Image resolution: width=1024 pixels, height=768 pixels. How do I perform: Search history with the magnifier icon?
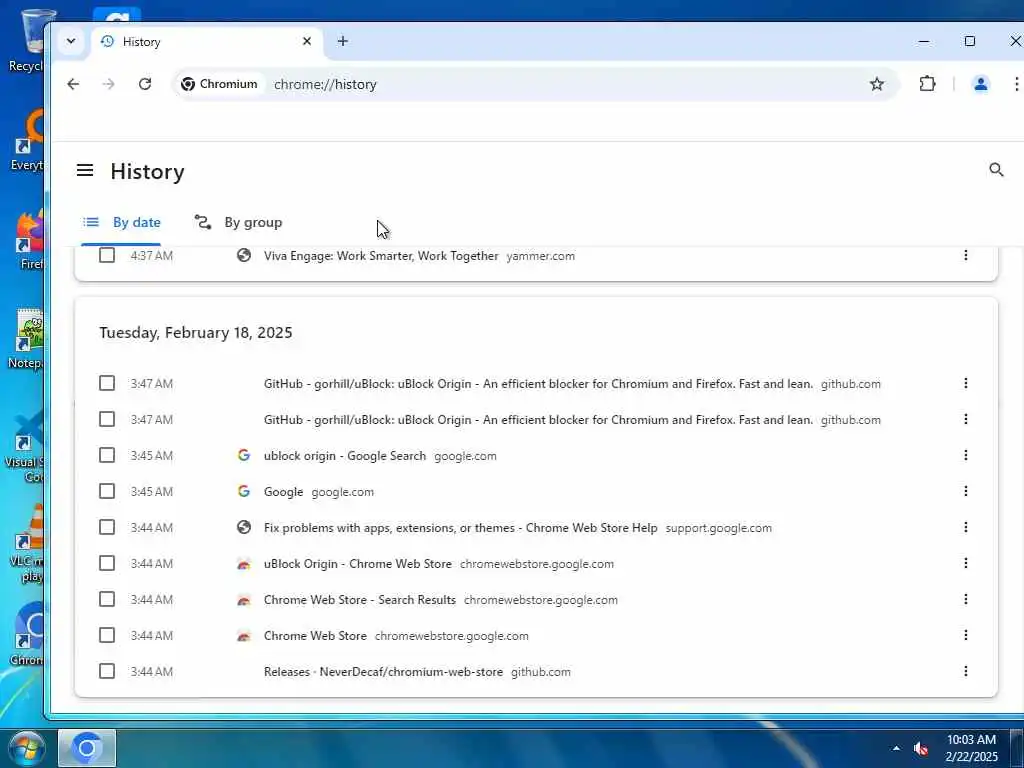pyautogui.click(x=996, y=170)
